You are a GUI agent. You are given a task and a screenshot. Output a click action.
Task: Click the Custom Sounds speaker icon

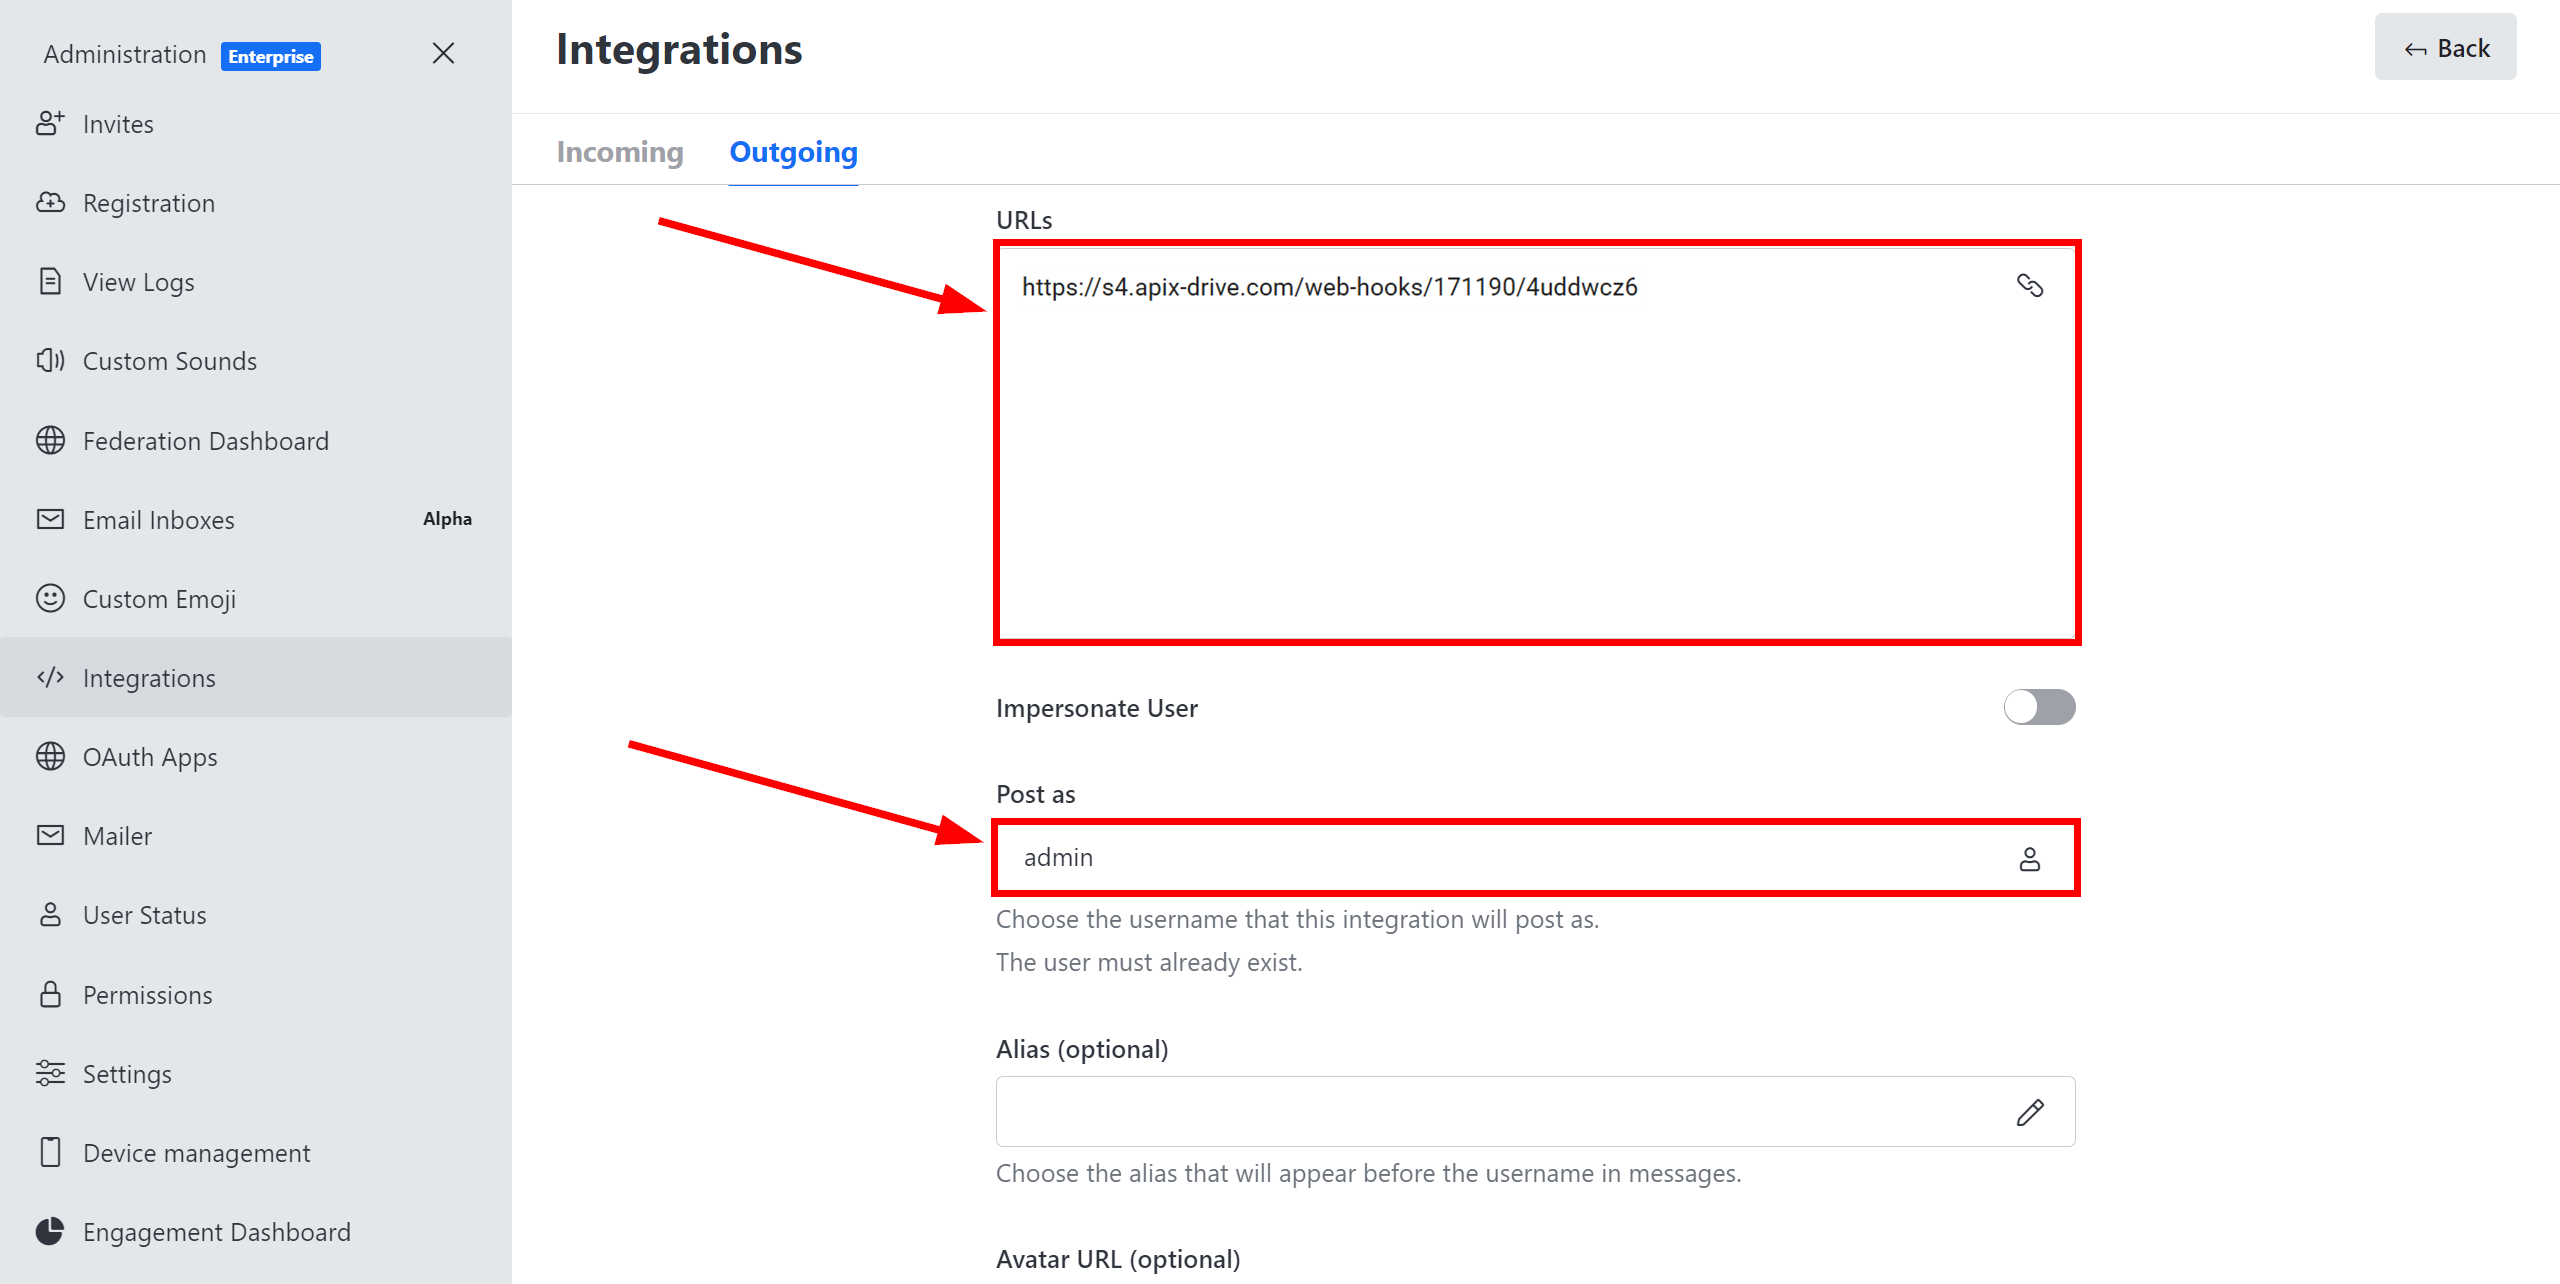(x=50, y=360)
